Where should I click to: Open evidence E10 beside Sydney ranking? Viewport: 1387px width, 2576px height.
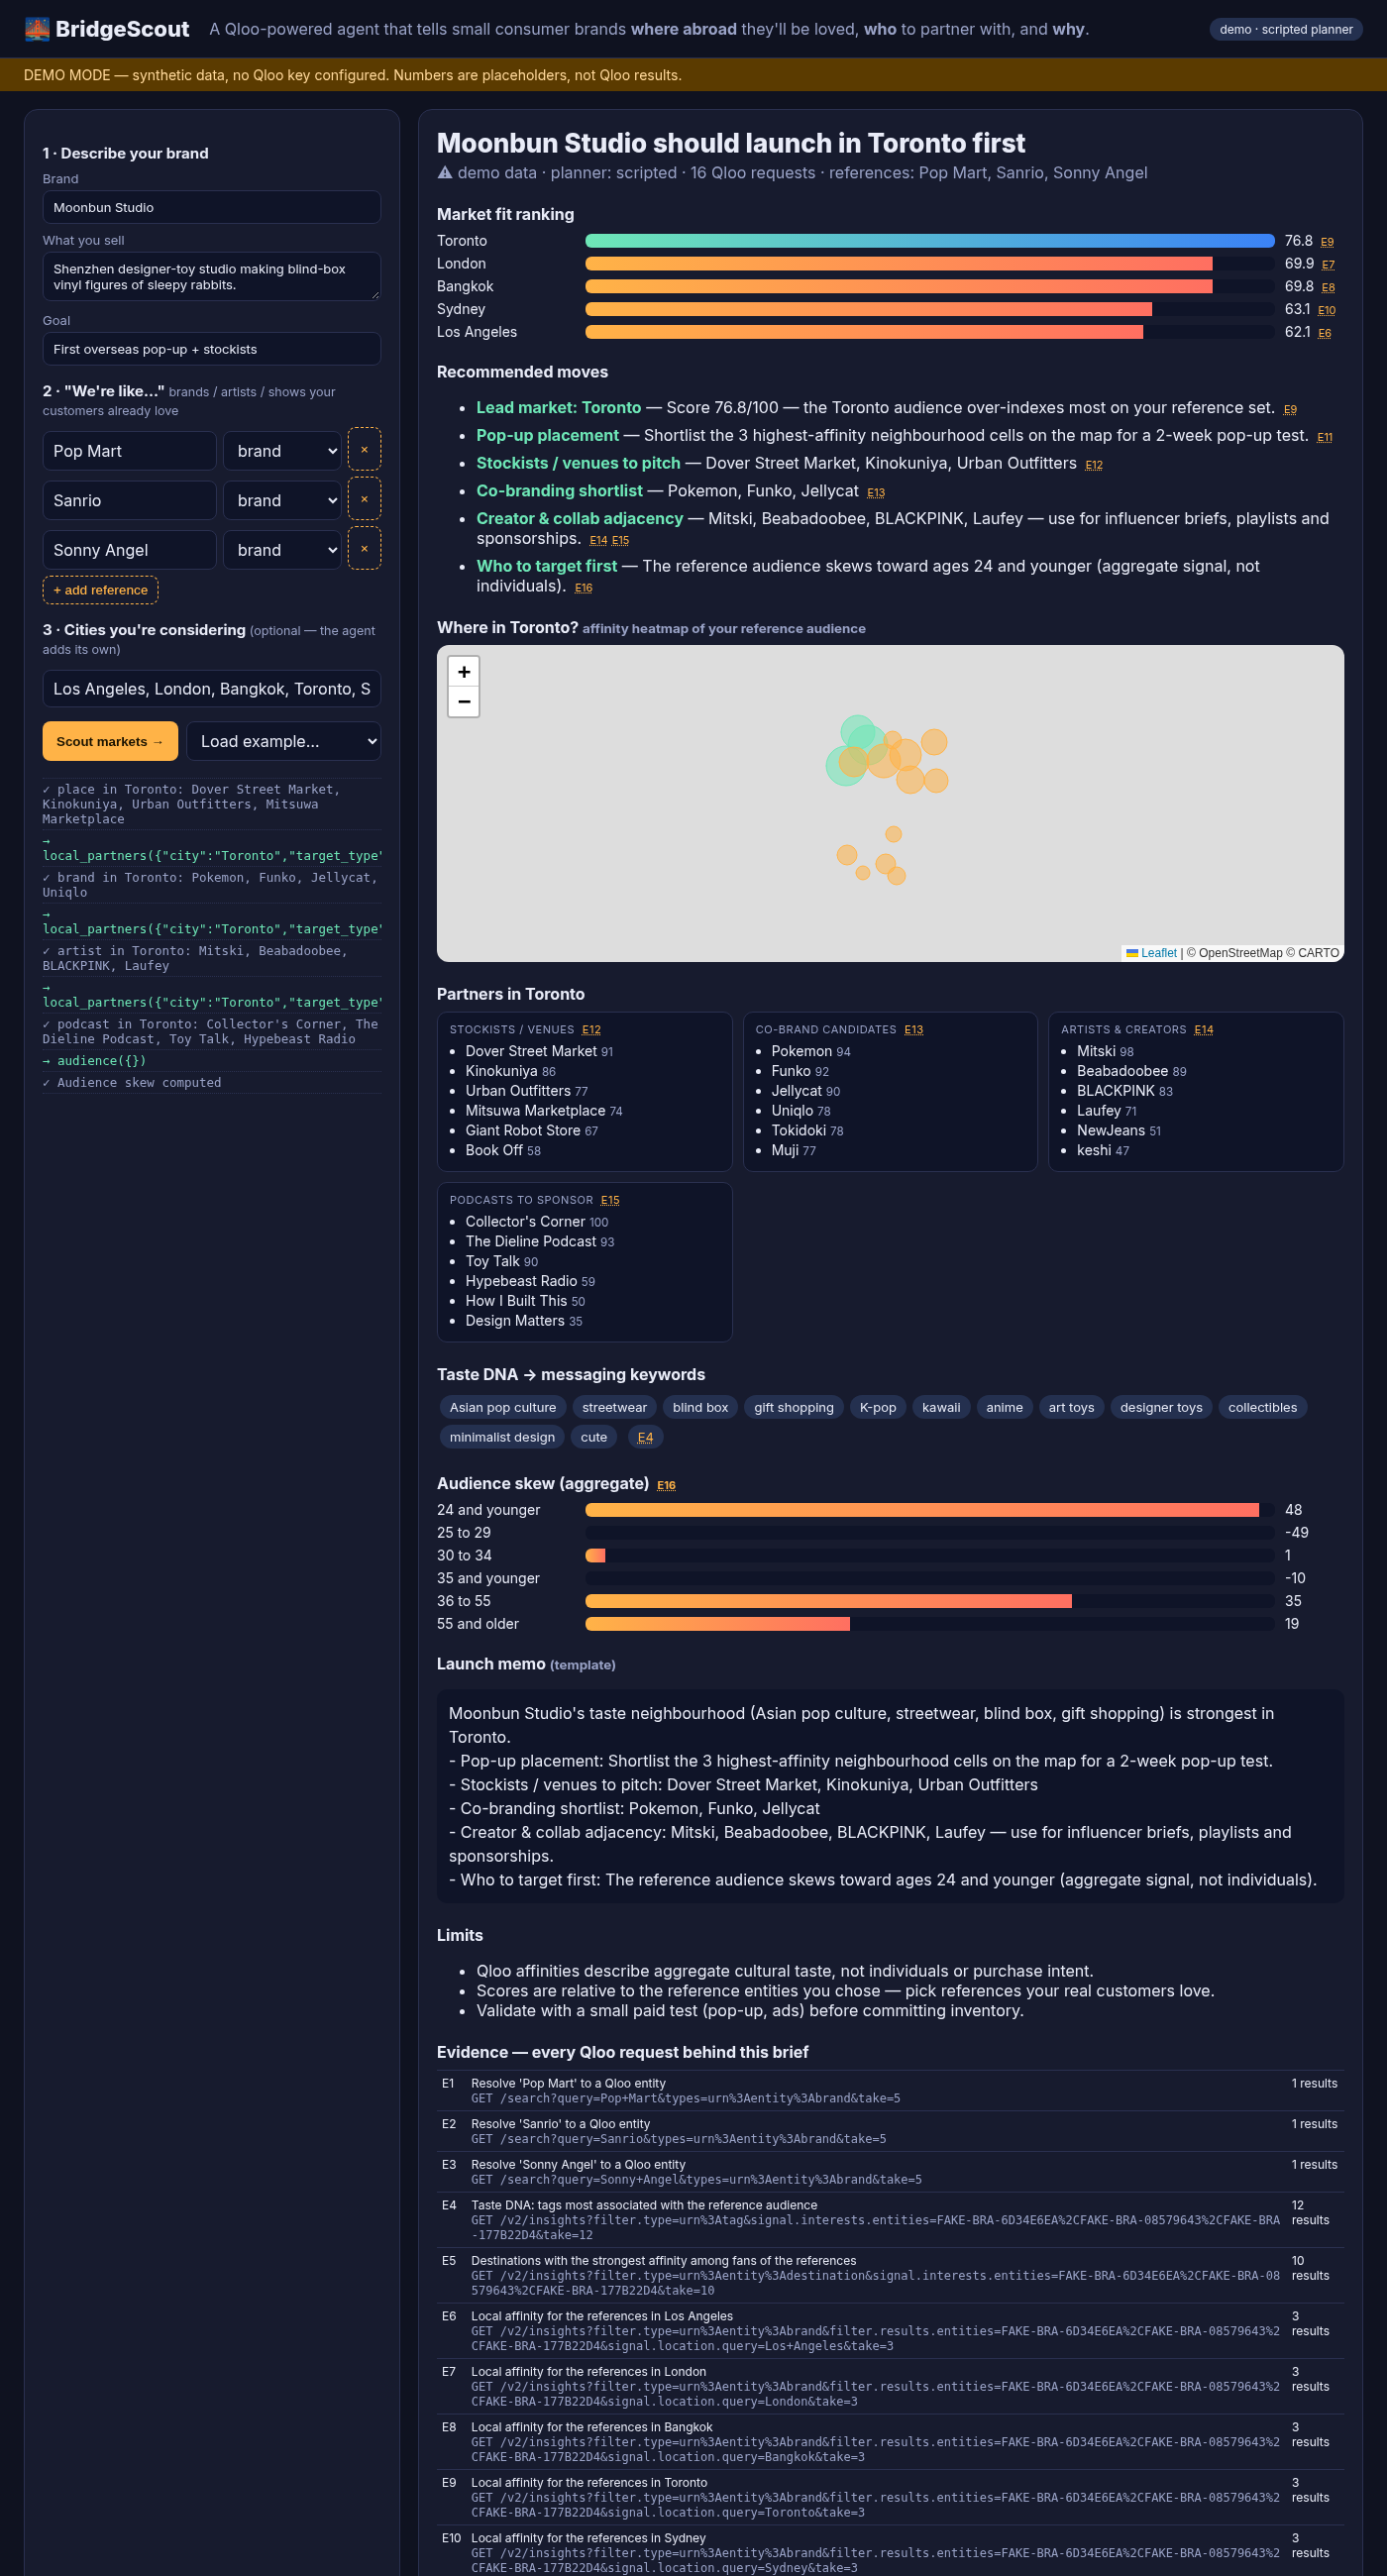click(x=1327, y=311)
